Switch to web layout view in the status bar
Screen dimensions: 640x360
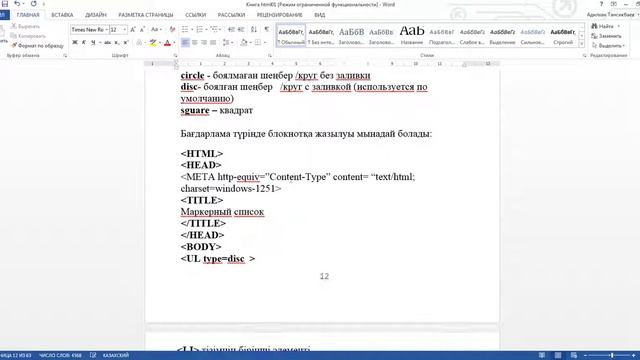click(x=573, y=356)
